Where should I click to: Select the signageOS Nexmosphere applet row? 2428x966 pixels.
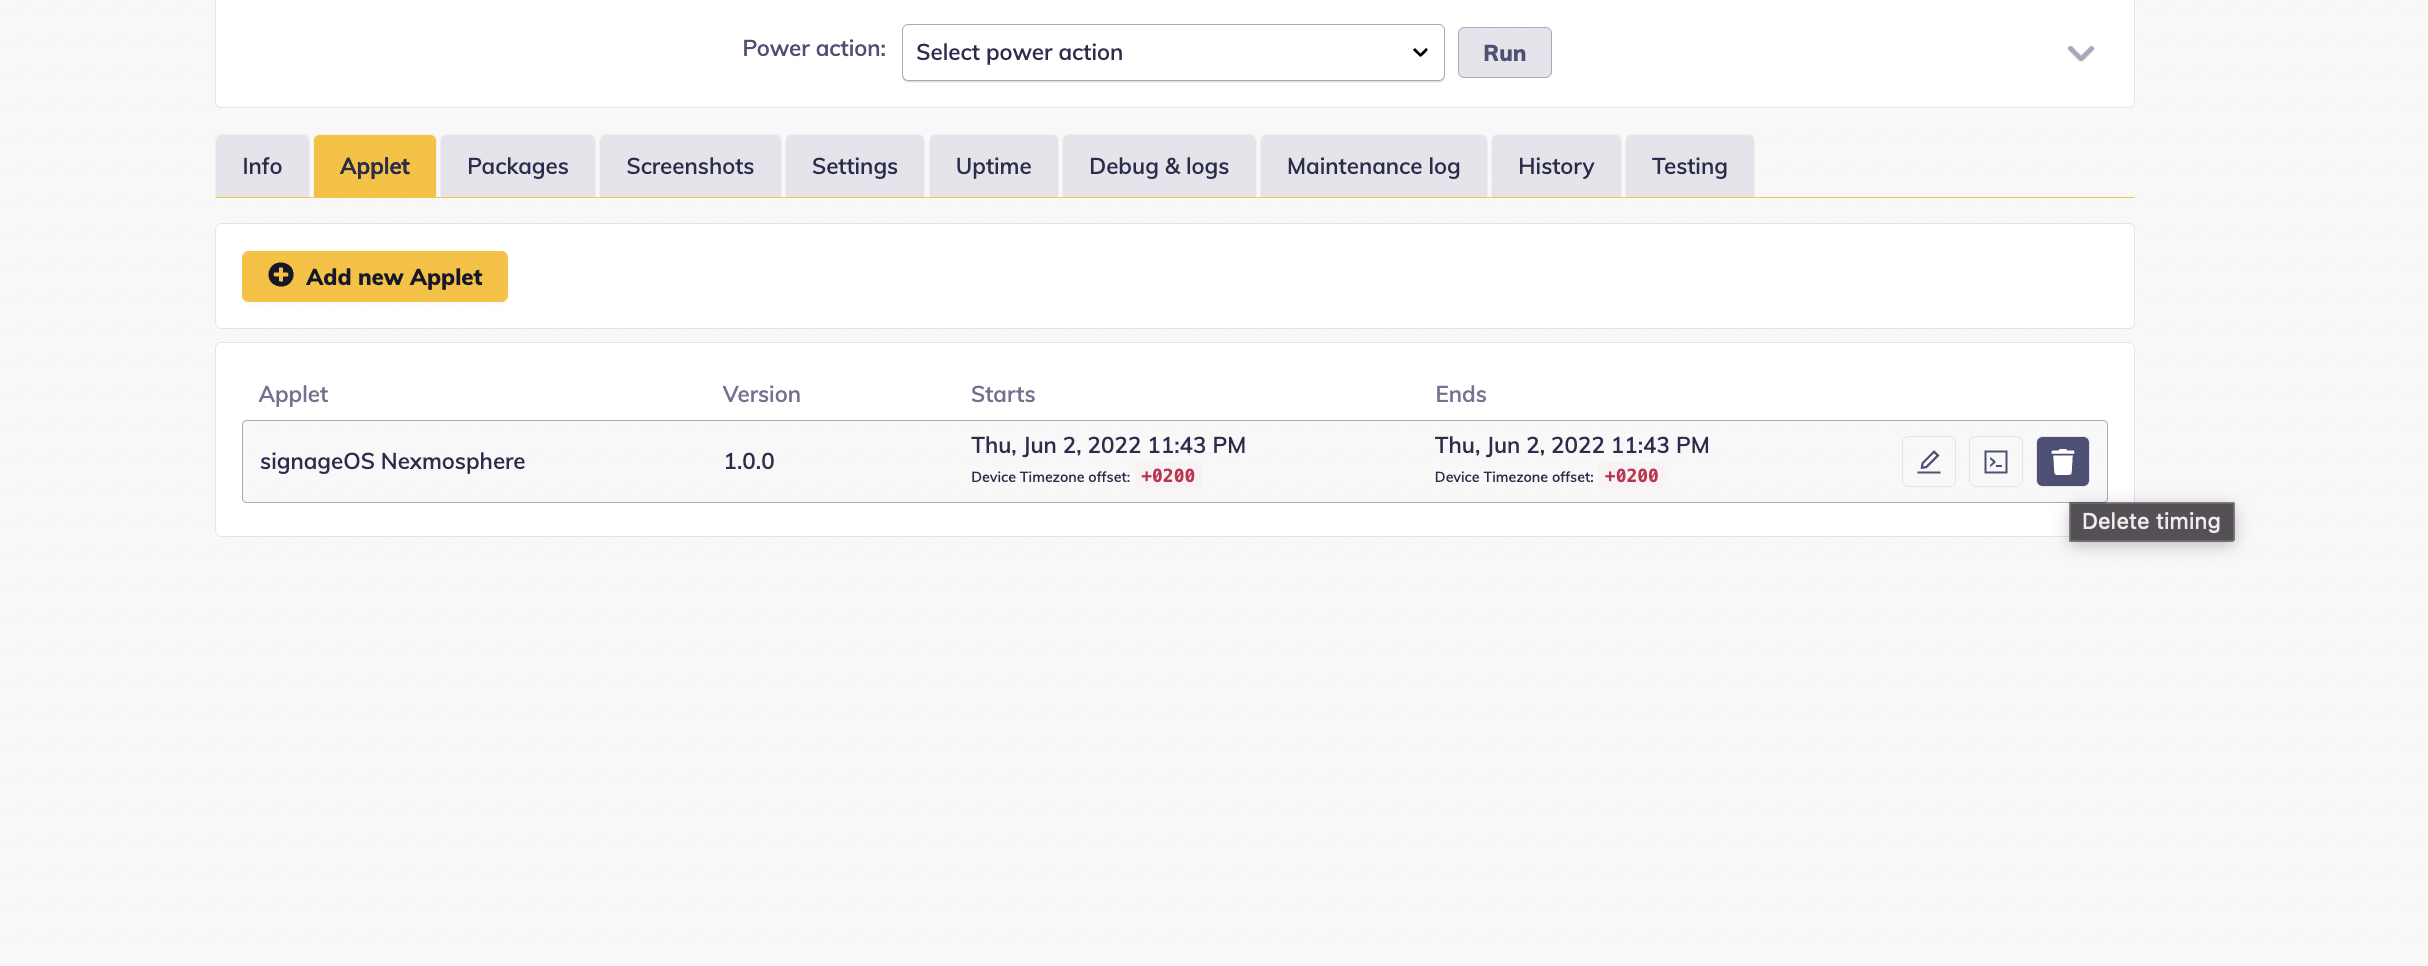point(392,462)
